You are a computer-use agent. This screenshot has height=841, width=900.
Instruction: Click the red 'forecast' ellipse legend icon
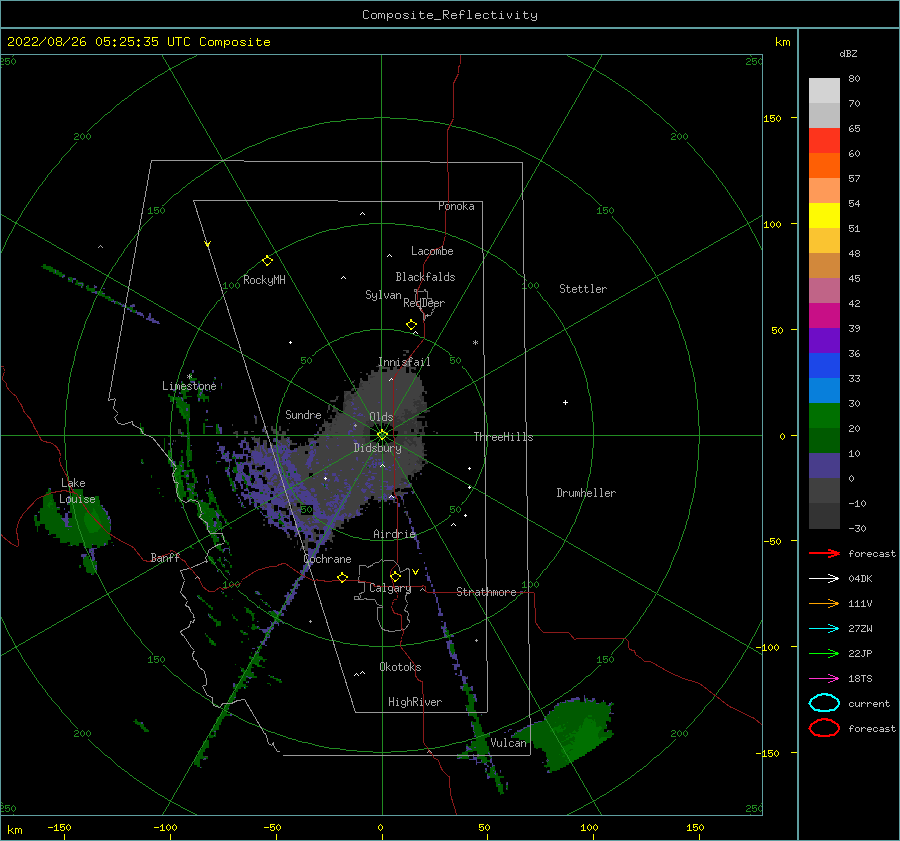point(824,728)
